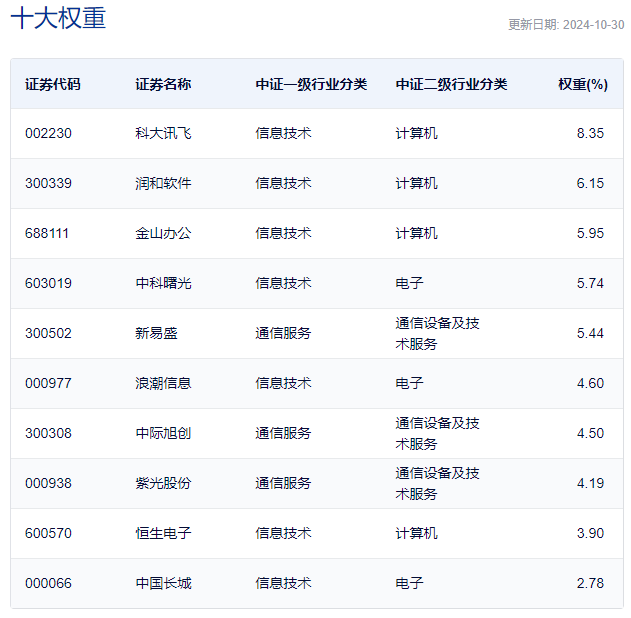This screenshot has height=618, width=631.
Task: Select stock name 润和软件
Action: point(163,183)
